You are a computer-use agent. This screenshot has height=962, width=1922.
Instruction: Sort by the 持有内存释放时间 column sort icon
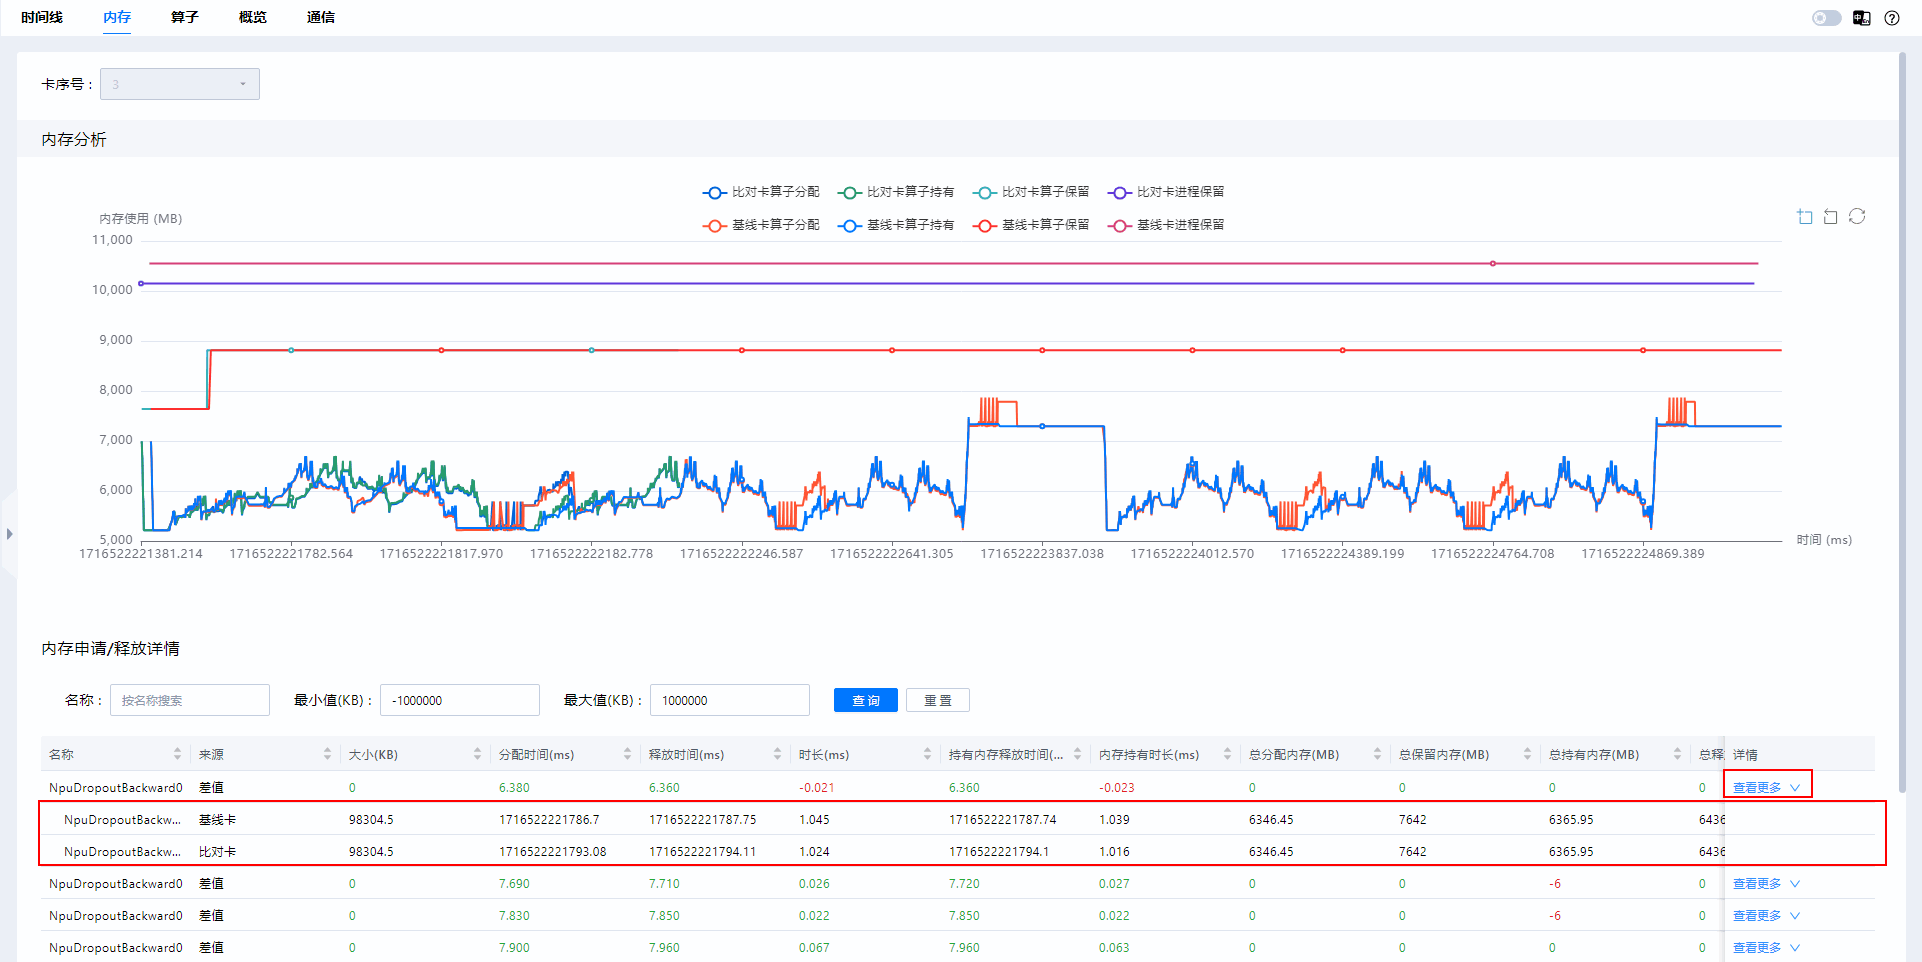coord(1077,754)
